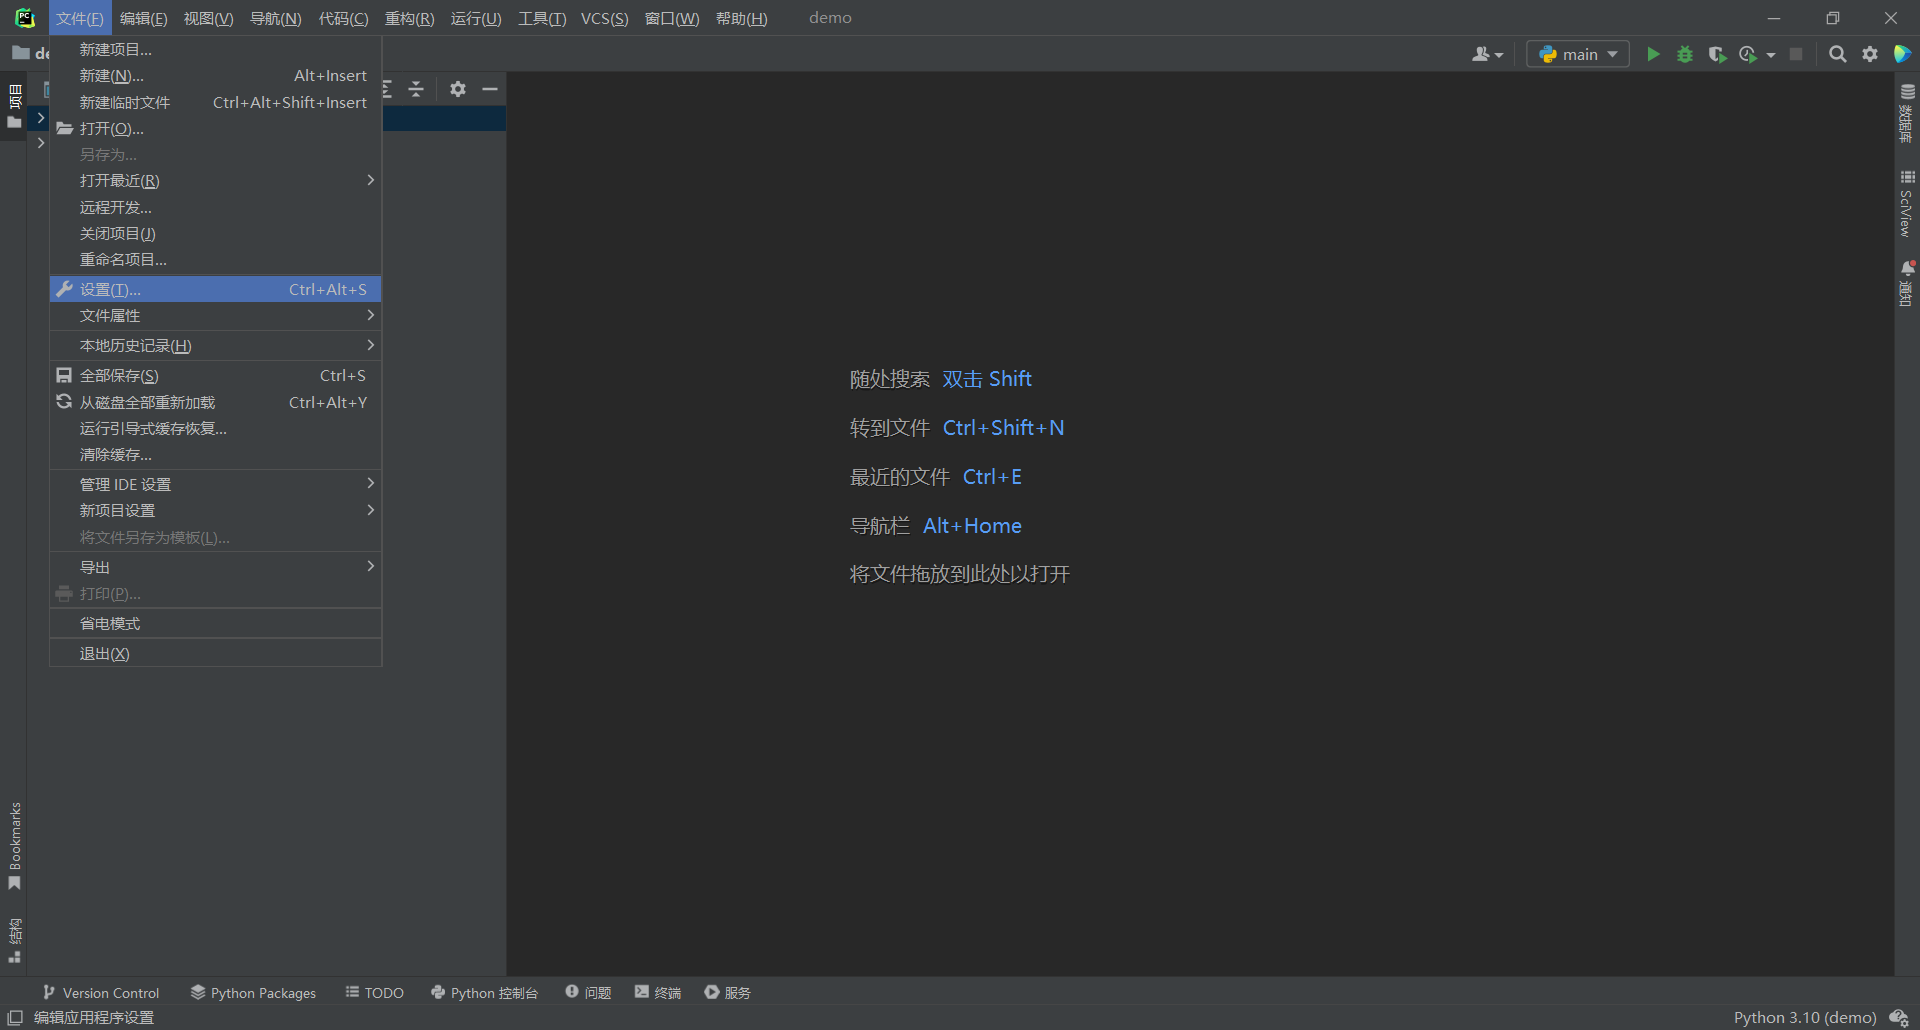
Task: Open IDE settings gear in top toolbar
Action: pyautogui.click(x=1869, y=54)
